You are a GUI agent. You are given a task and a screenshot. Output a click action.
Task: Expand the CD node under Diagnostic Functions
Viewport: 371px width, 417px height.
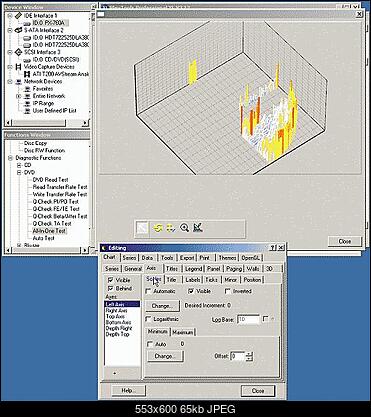click(x=19, y=165)
